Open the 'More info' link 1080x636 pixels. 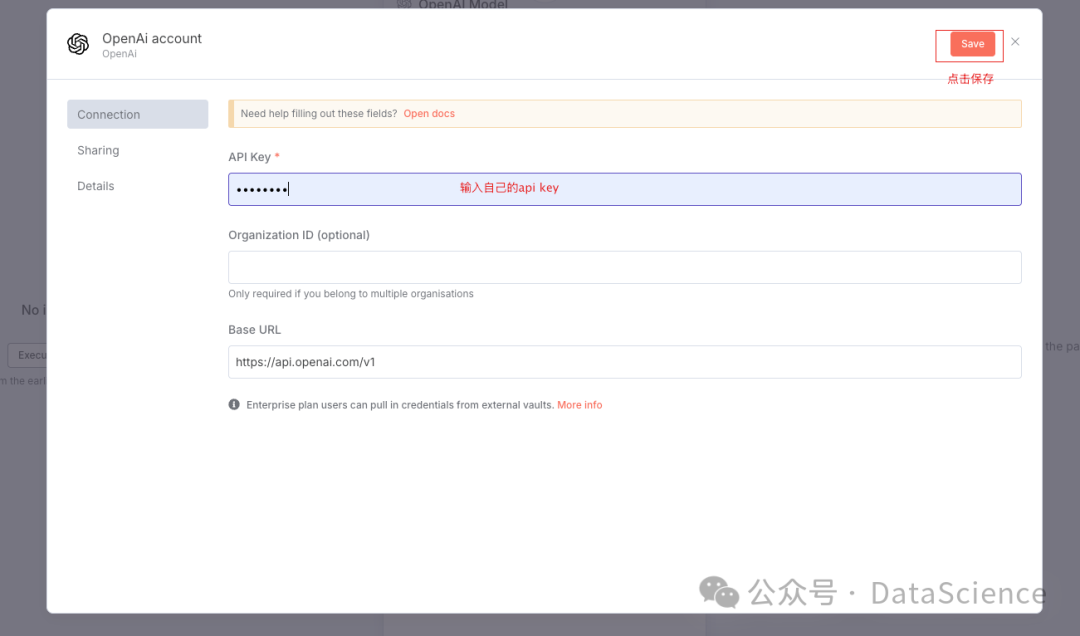(579, 405)
